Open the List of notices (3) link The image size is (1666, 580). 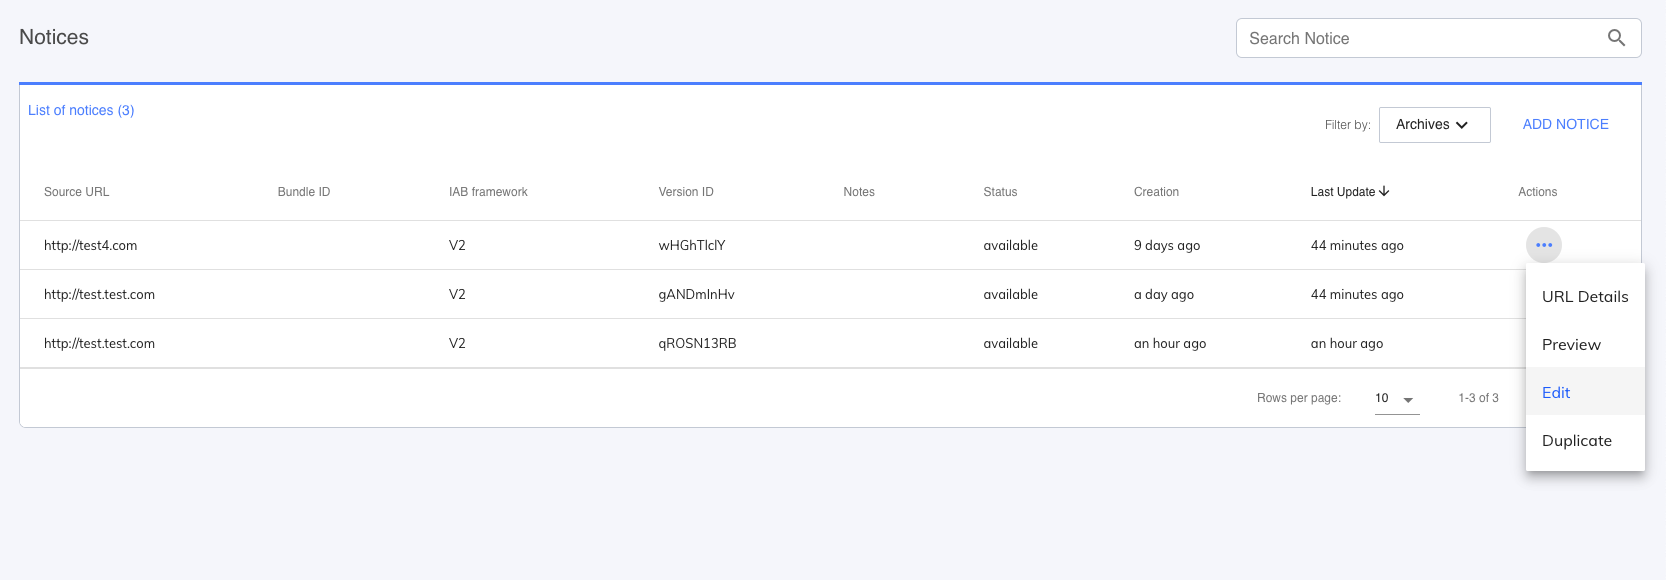81,110
